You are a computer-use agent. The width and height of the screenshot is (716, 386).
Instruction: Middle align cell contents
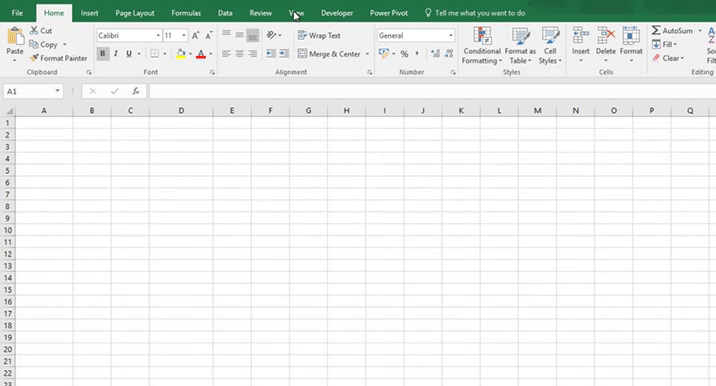tap(239, 35)
